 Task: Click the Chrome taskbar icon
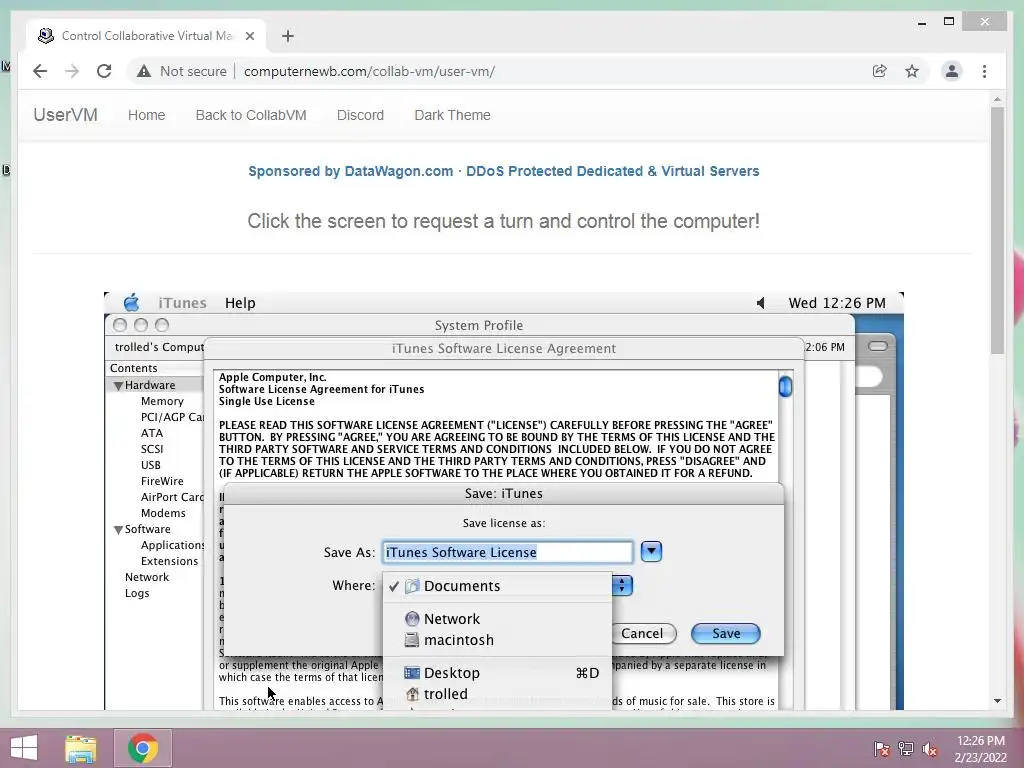pyautogui.click(x=143, y=748)
